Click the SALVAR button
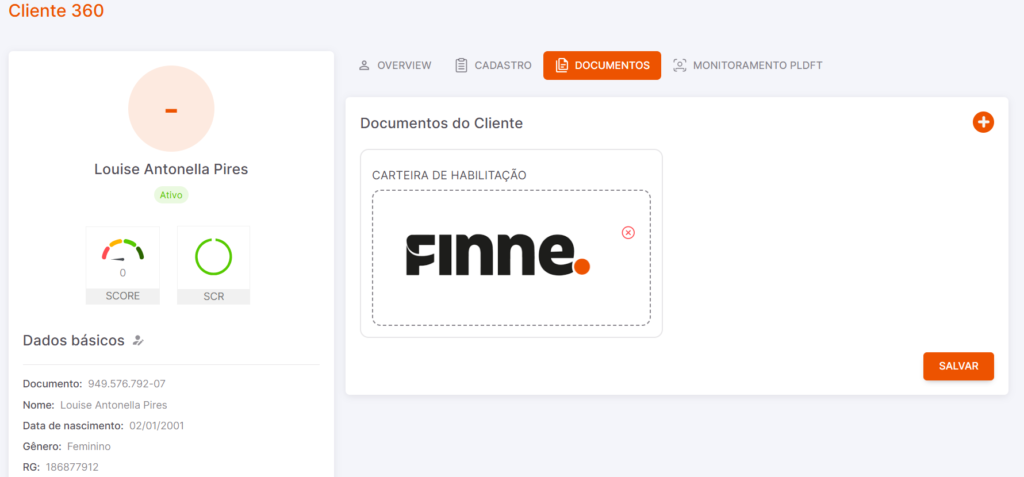 (958, 366)
